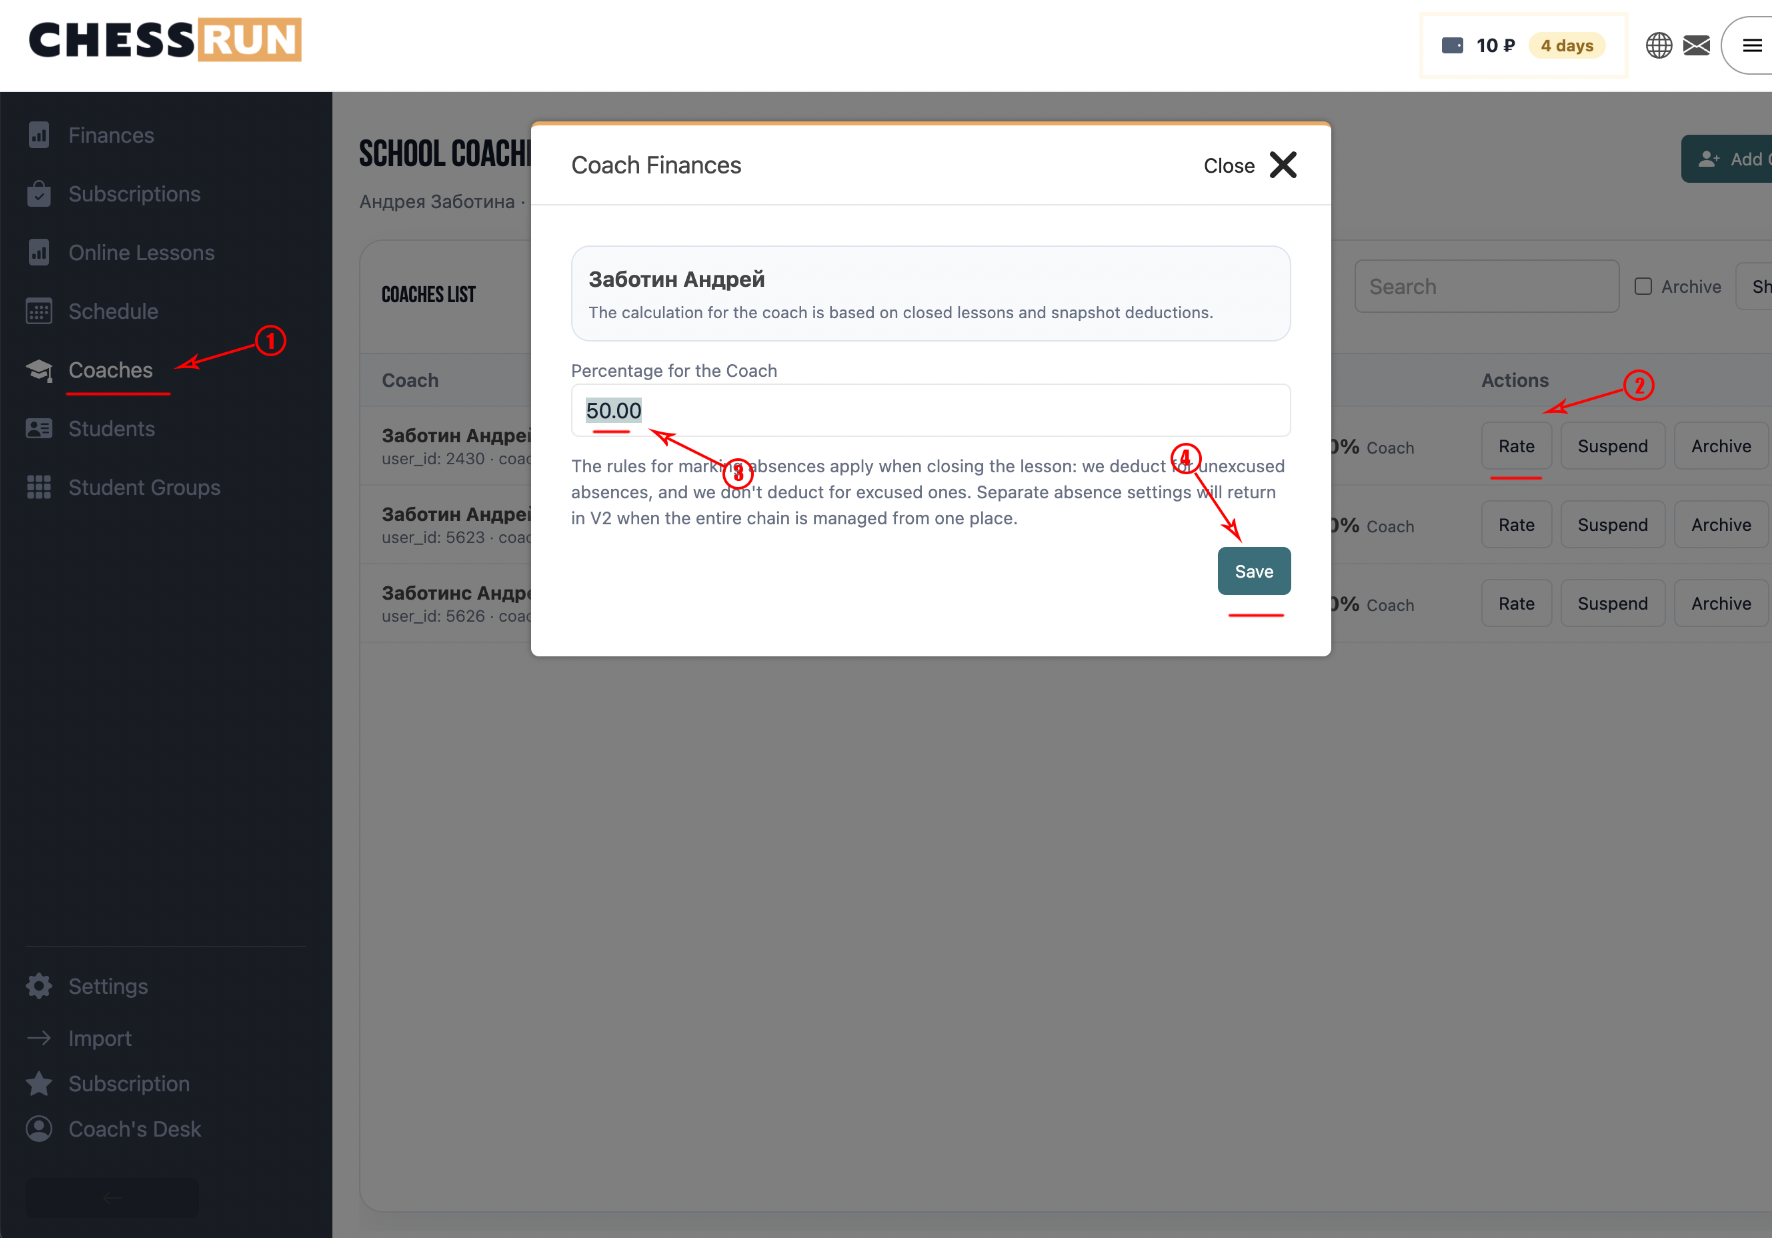Click the Finances bar chart icon
The height and width of the screenshot is (1238, 1772).
[x=39, y=135]
